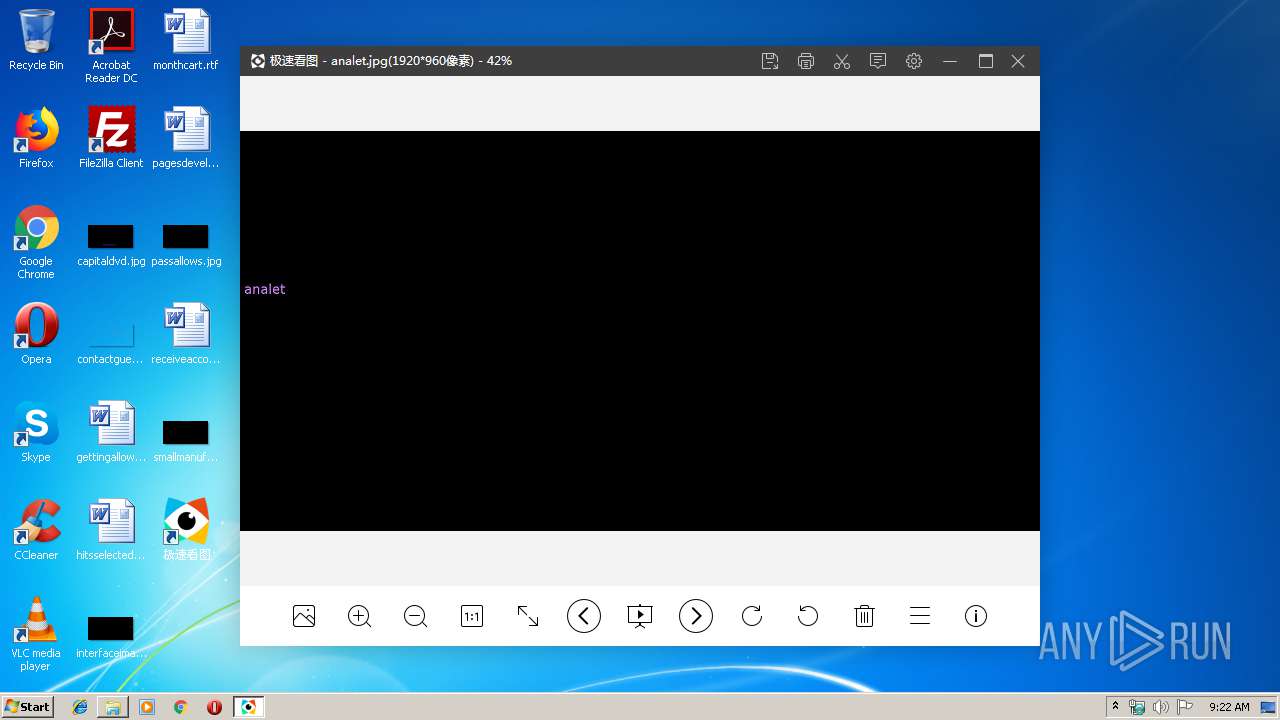Launch CCleaner desktop shortcut
This screenshot has width=1280, height=720.
(36, 530)
